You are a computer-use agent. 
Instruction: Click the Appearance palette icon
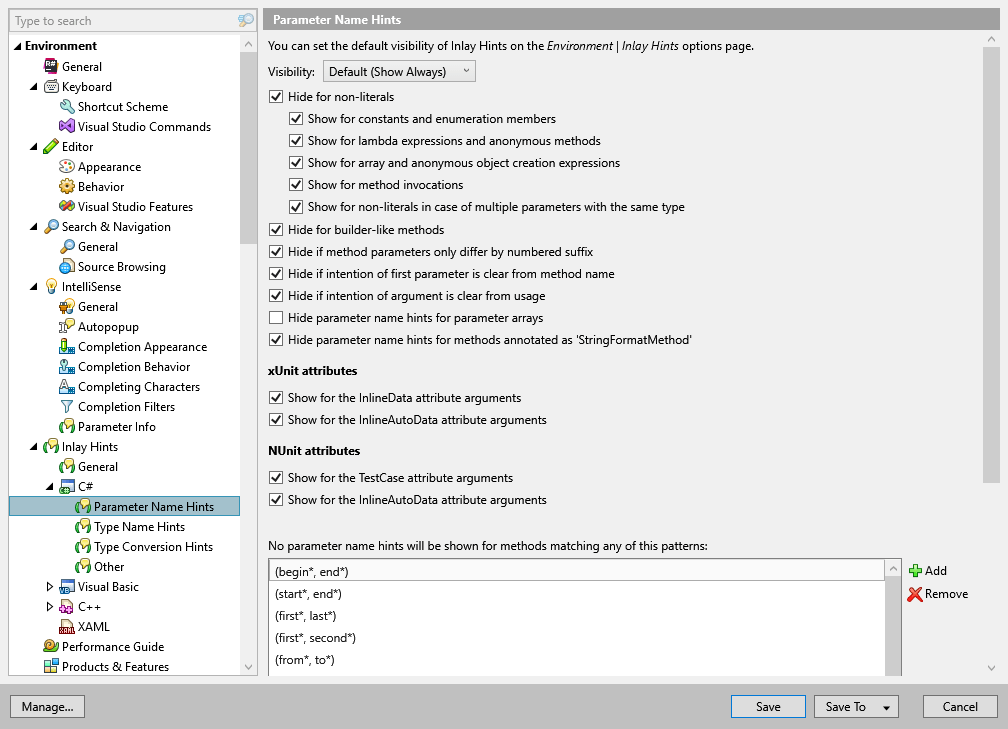67,166
